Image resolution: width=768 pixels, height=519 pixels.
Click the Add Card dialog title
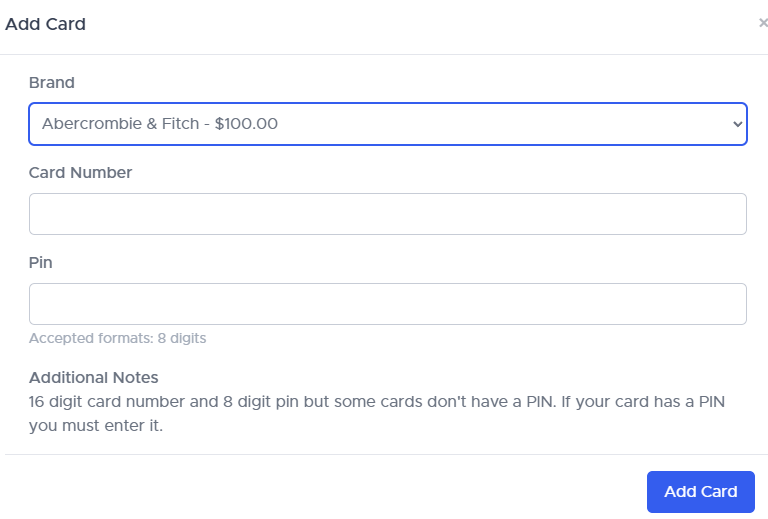click(x=46, y=24)
